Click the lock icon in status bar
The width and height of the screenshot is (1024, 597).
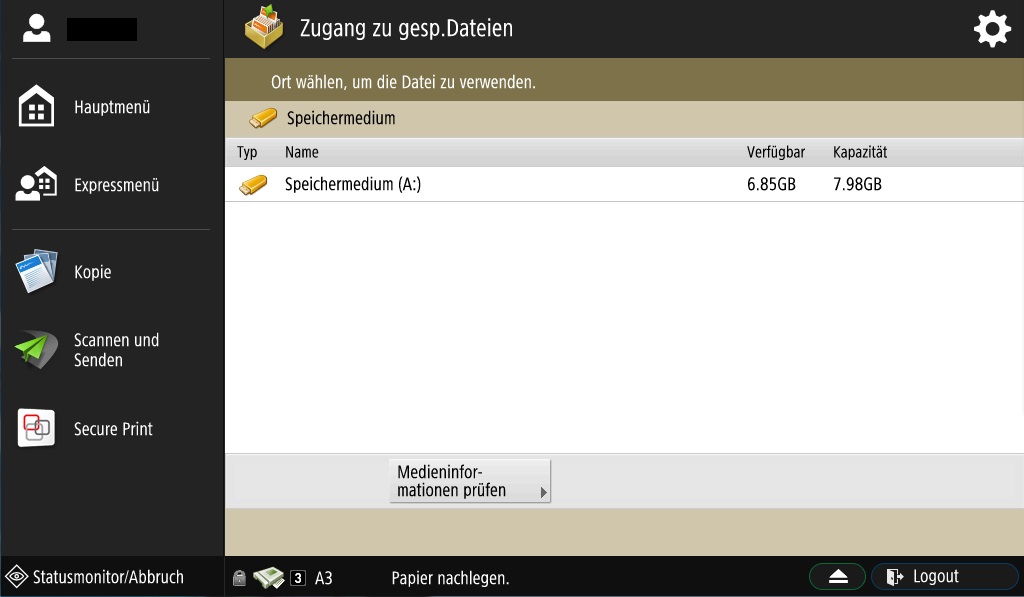tap(239, 577)
